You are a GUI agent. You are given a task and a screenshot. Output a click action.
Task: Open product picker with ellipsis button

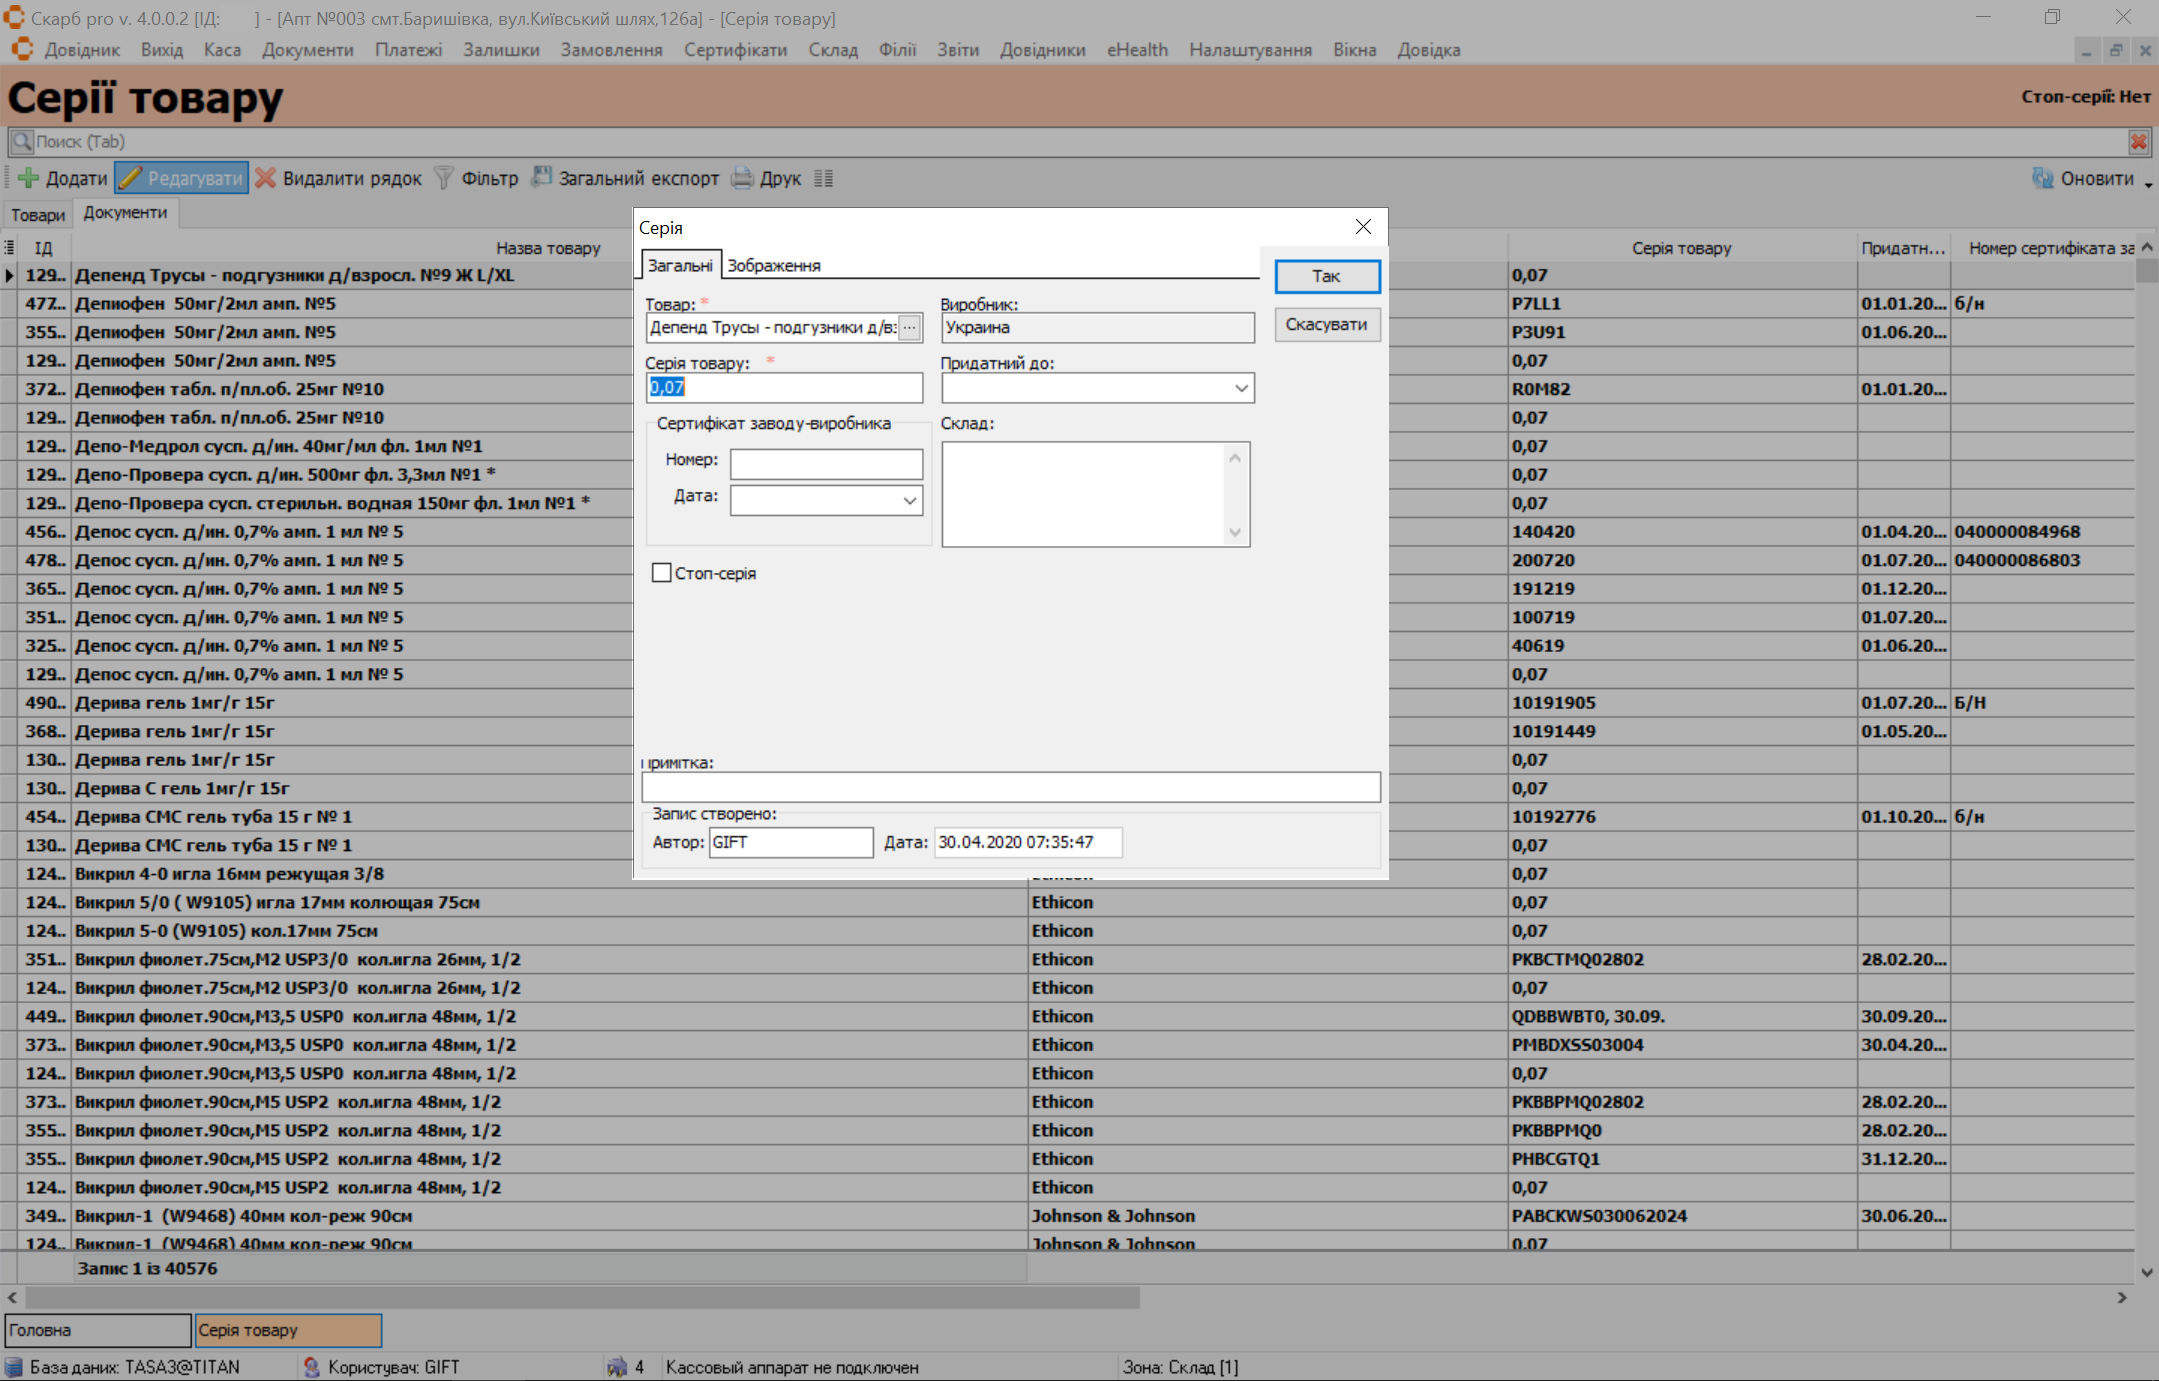coord(909,327)
